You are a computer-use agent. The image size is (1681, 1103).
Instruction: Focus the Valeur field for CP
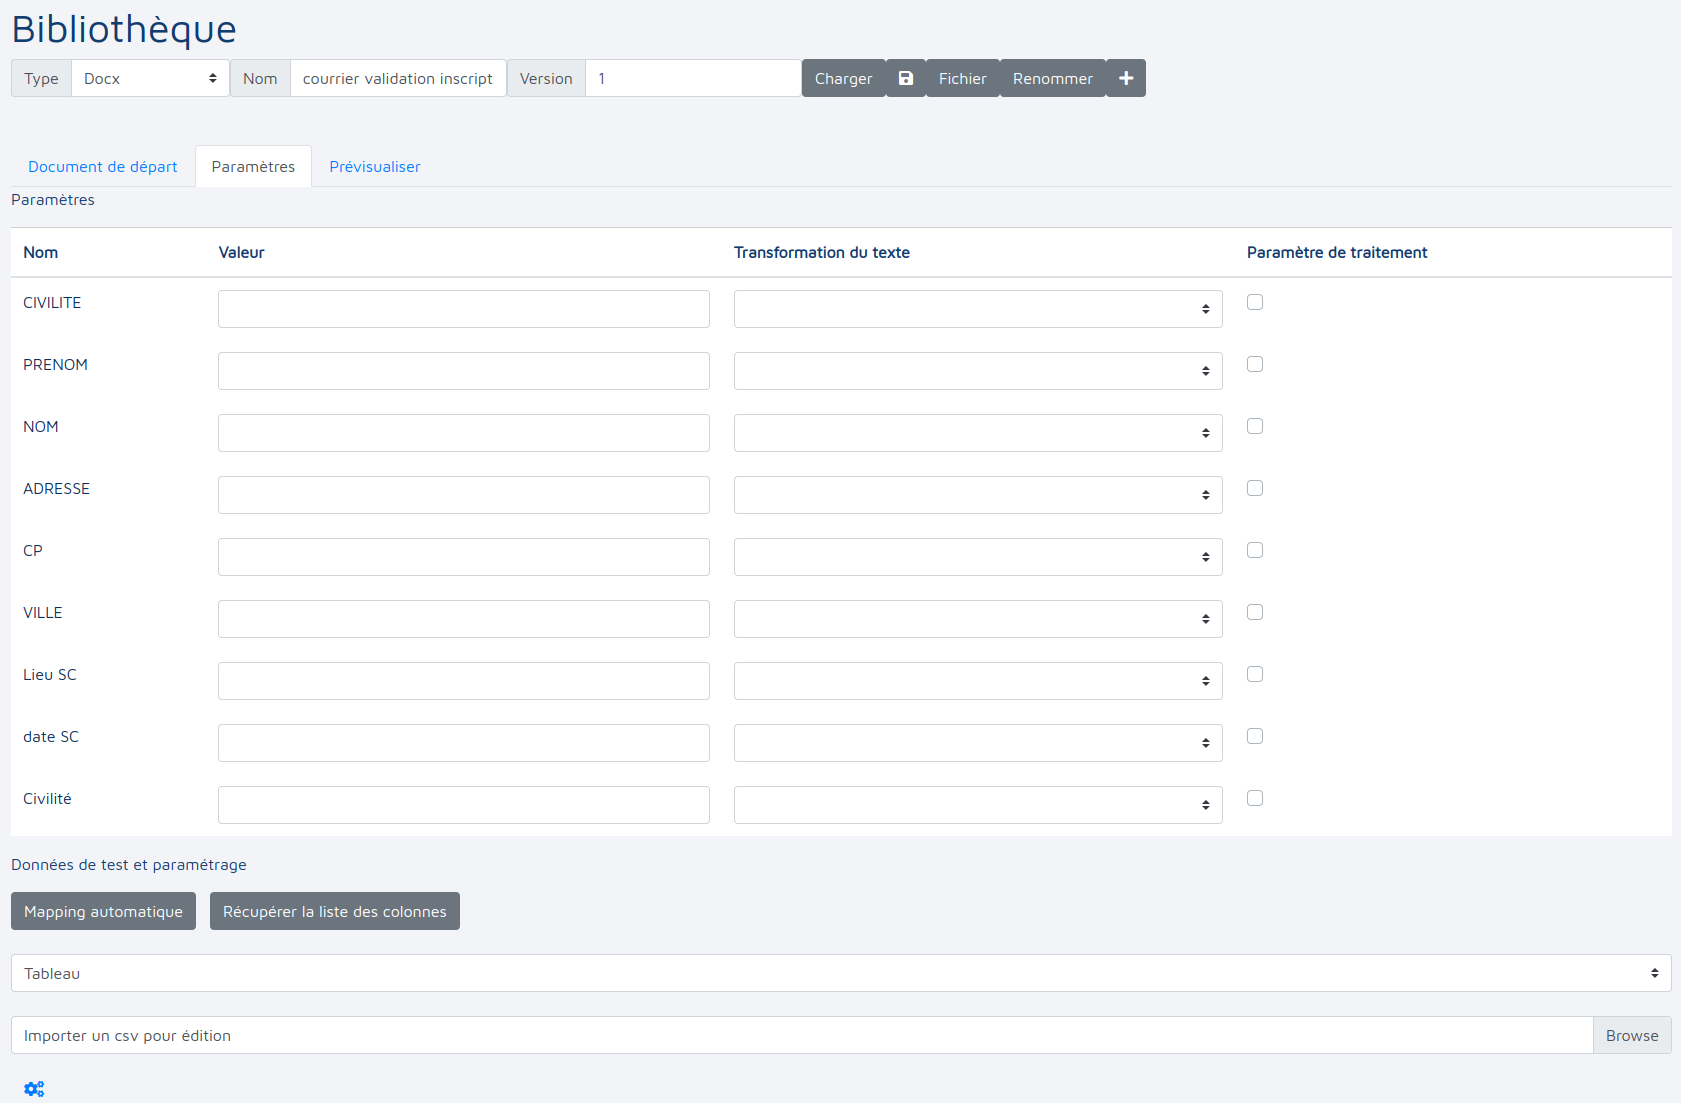[463, 557]
